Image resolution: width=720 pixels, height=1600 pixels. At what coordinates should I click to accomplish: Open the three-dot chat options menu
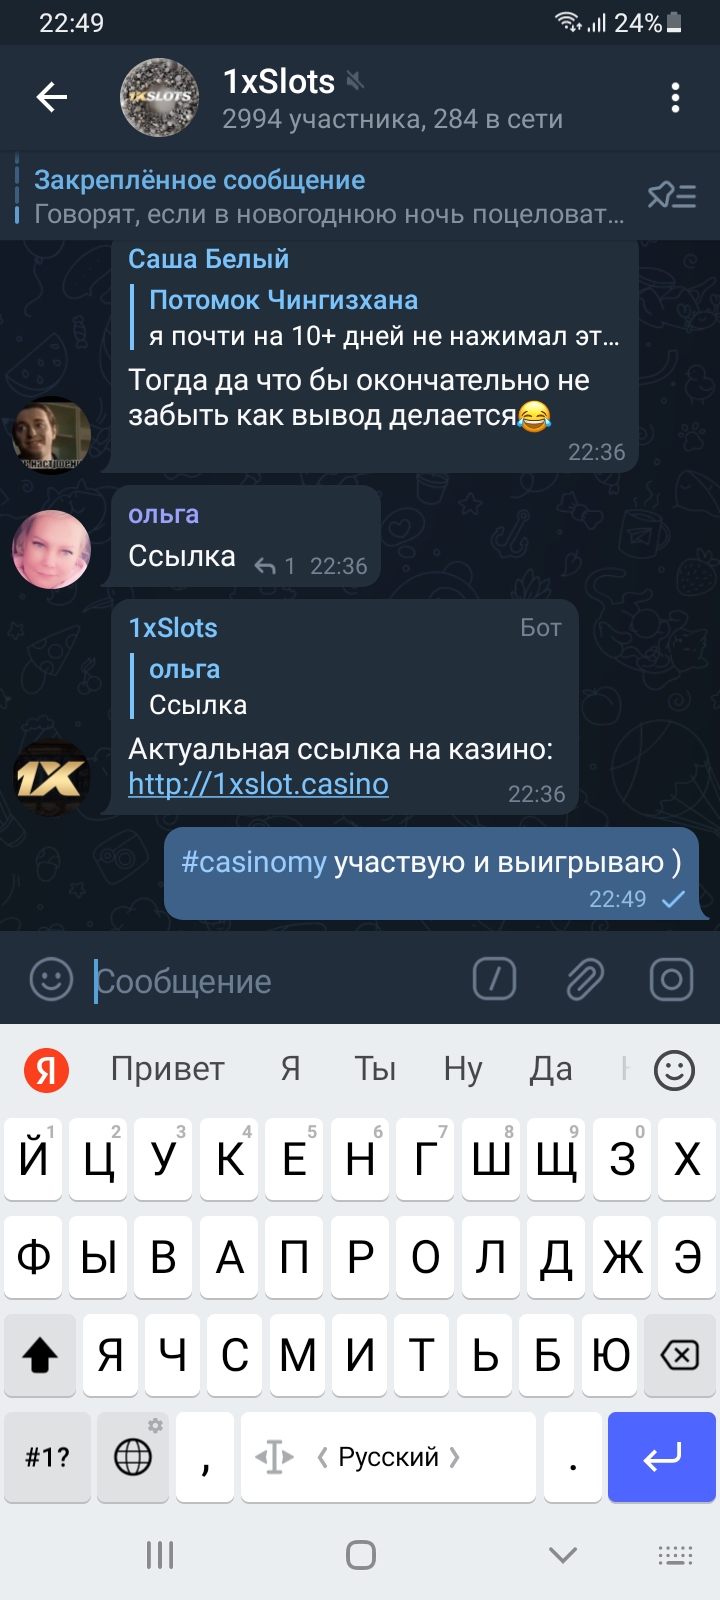(x=676, y=97)
